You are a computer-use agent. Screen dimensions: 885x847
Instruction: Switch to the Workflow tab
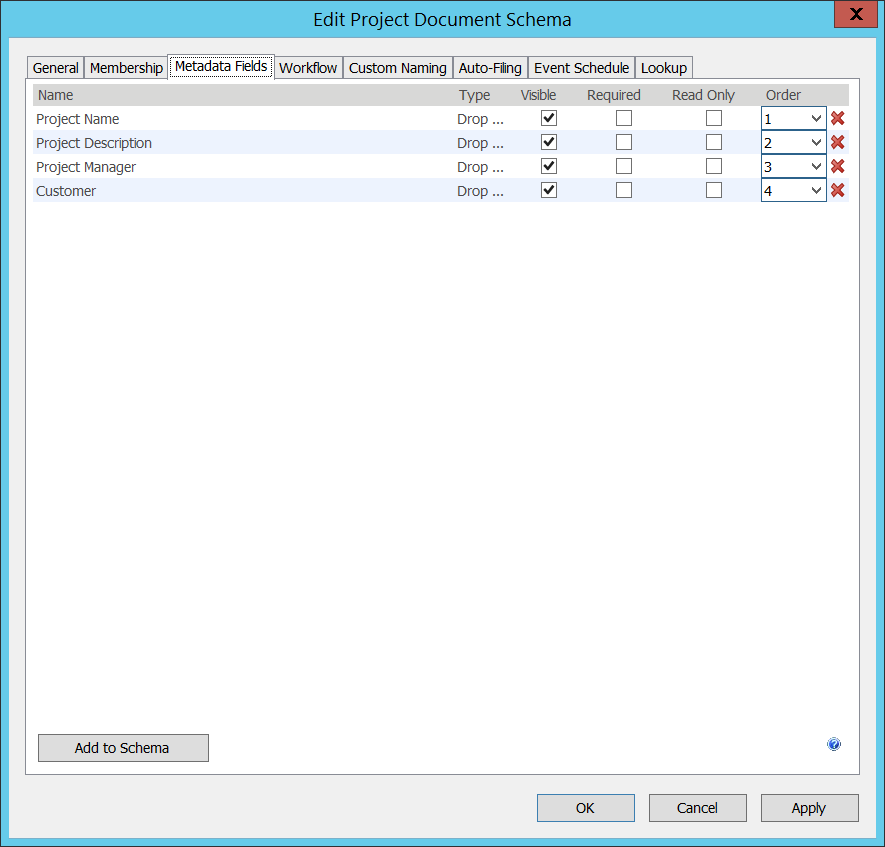pos(308,68)
